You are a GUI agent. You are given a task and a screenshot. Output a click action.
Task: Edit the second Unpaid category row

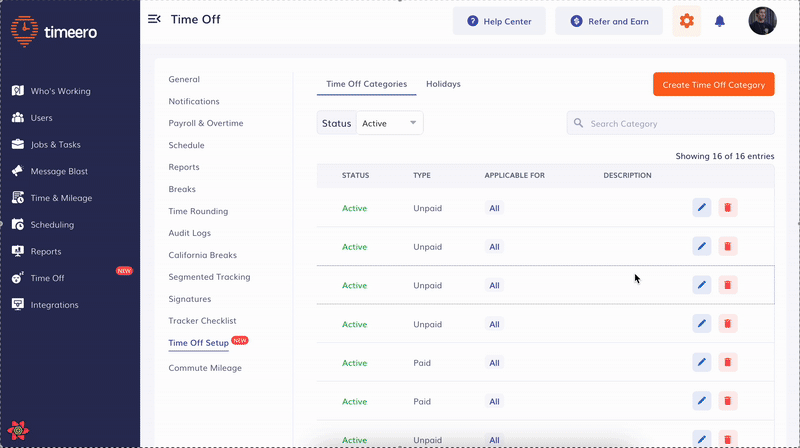pyautogui.click(x=702, y=246)
